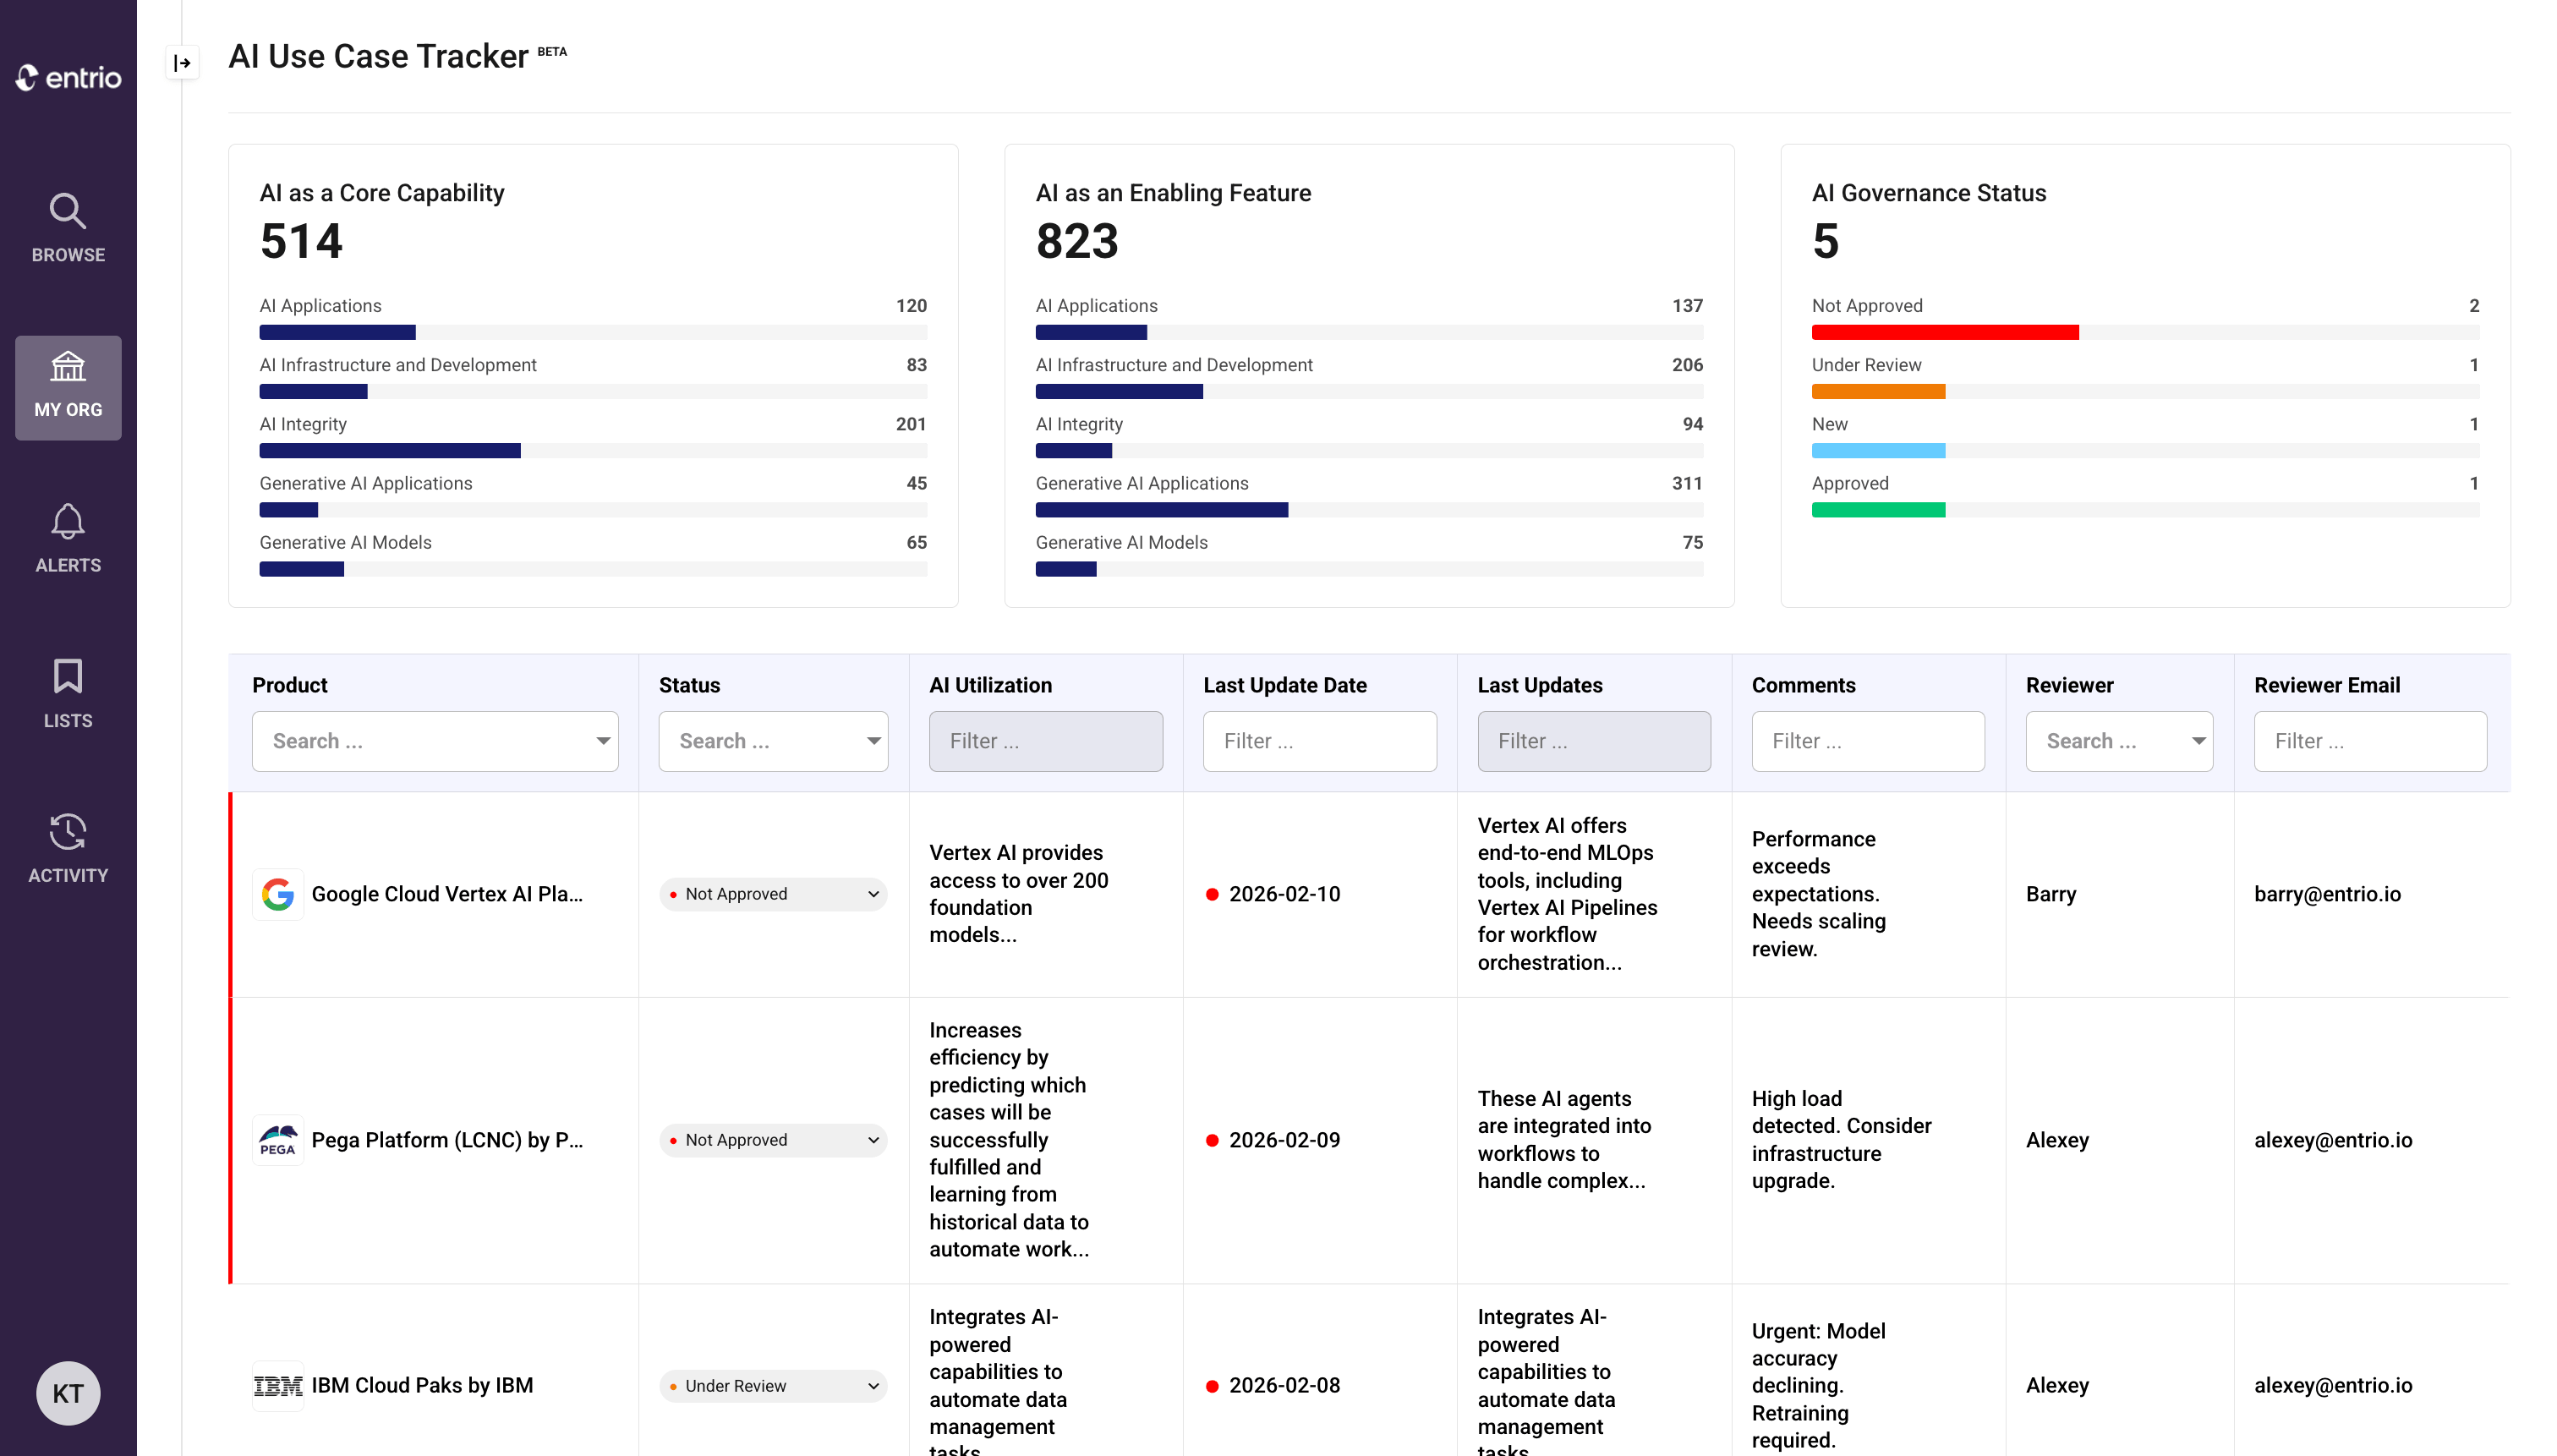Click the red Not Approved progress bar

coord(1944,333)
